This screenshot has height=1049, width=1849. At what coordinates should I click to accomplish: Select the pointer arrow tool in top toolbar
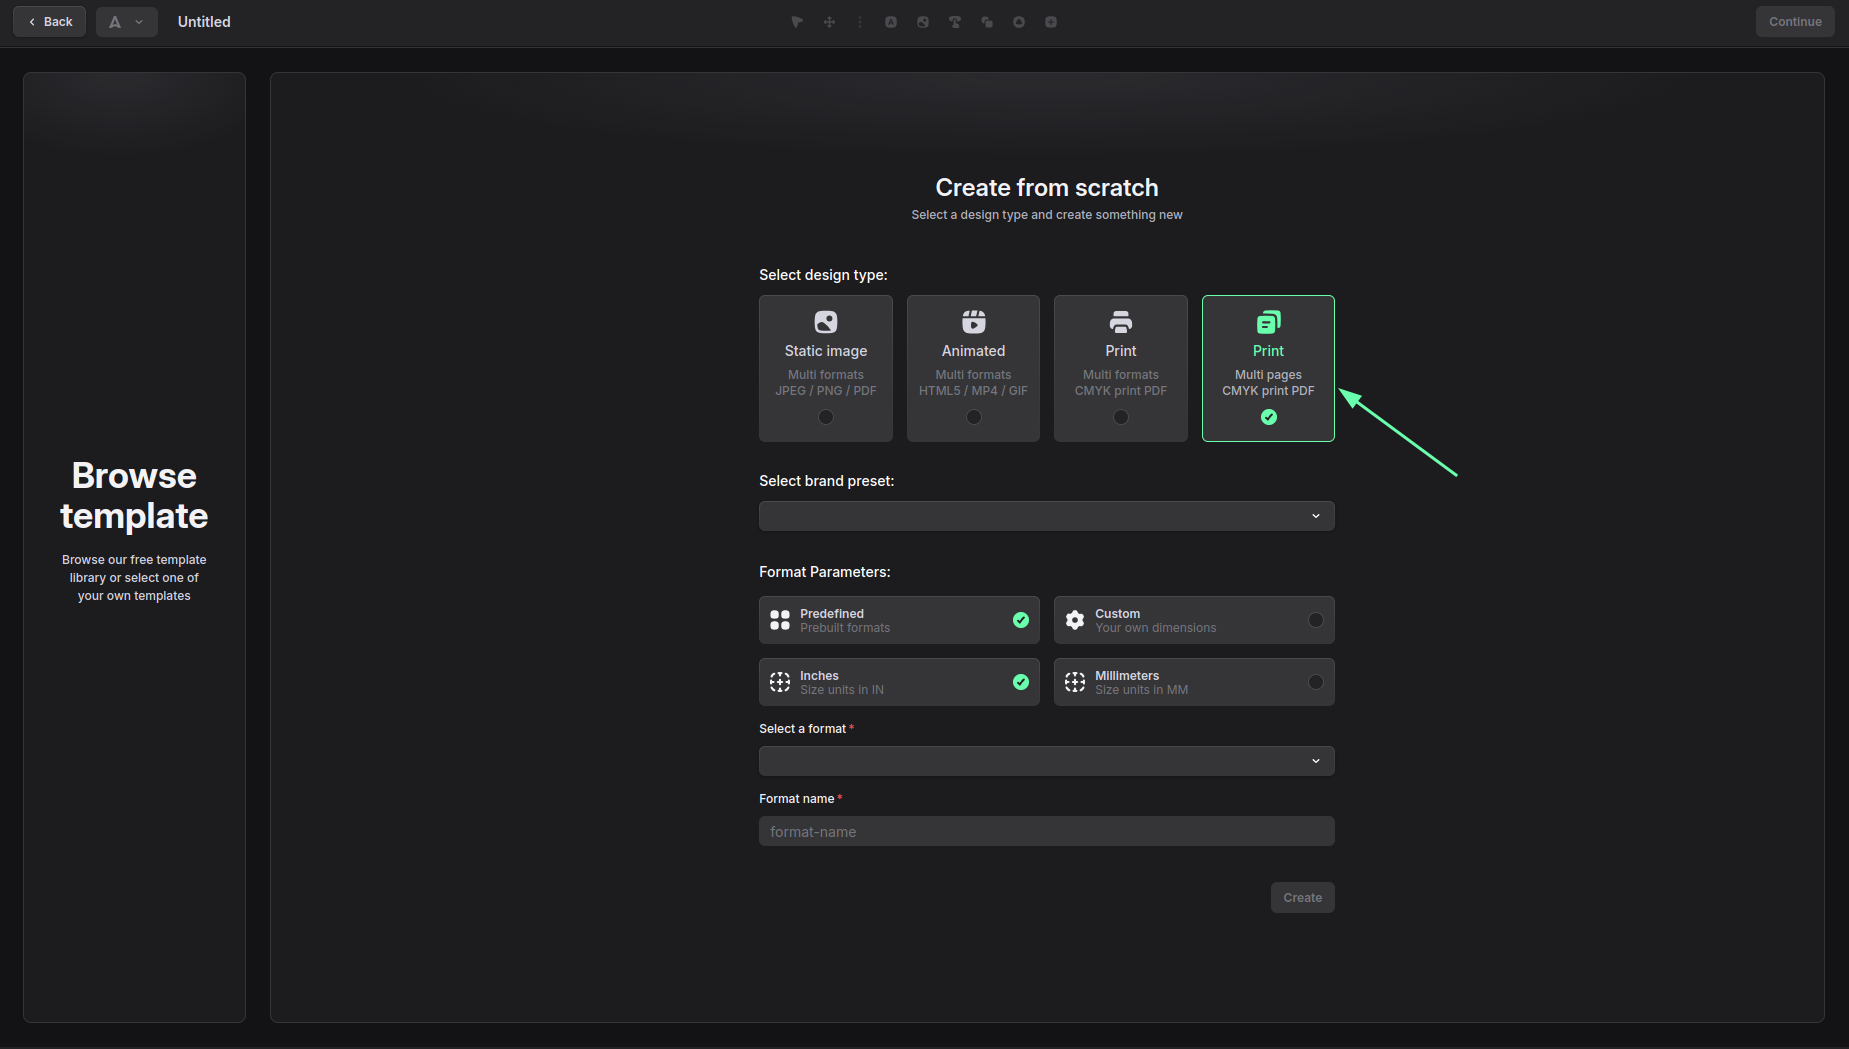(797, 22)
